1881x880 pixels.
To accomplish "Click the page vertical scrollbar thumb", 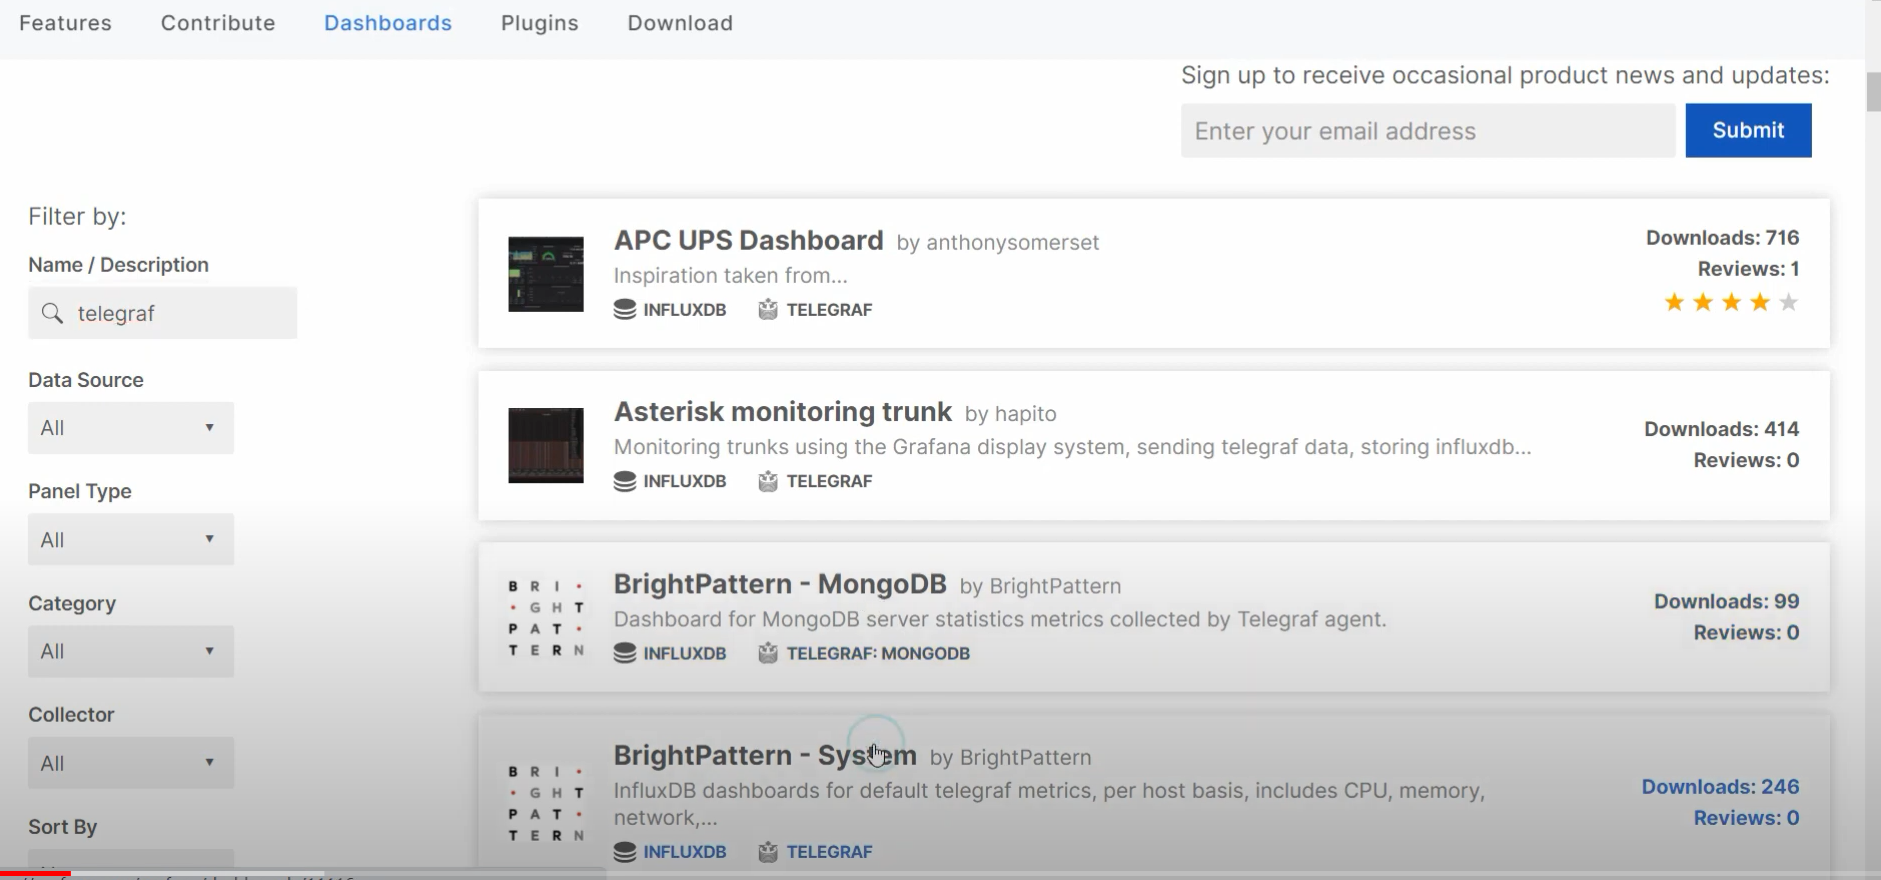I will click(x=1873, y=91).
